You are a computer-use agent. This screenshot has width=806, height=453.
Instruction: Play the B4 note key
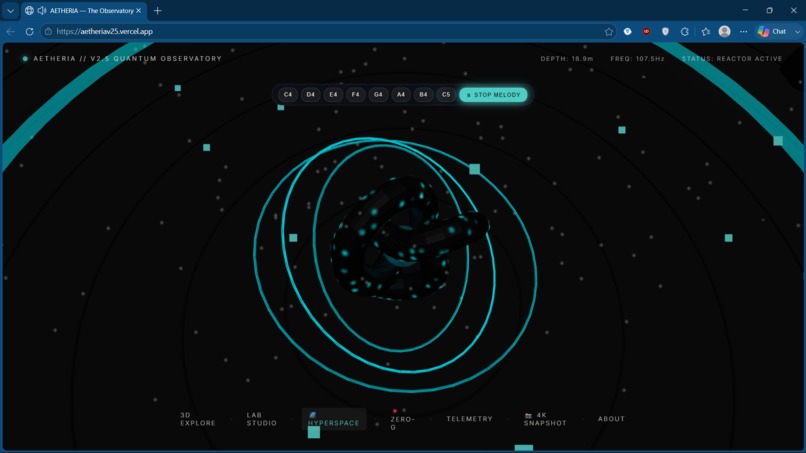423,95
